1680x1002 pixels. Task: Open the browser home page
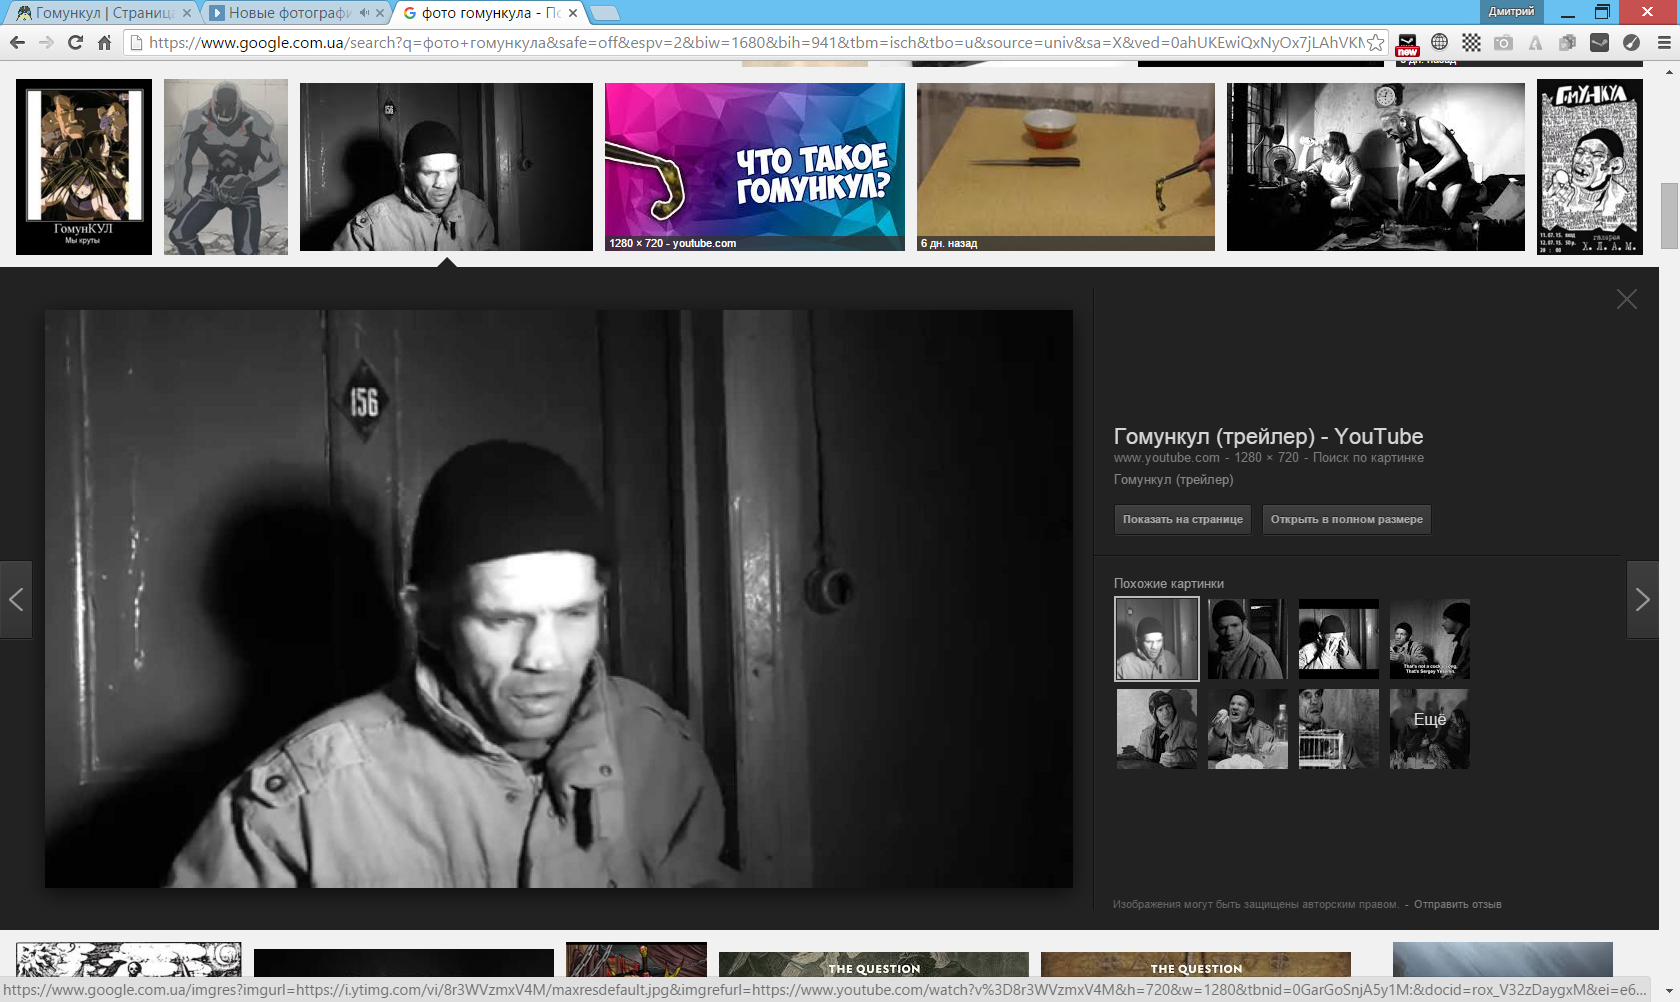coord(104,42)
